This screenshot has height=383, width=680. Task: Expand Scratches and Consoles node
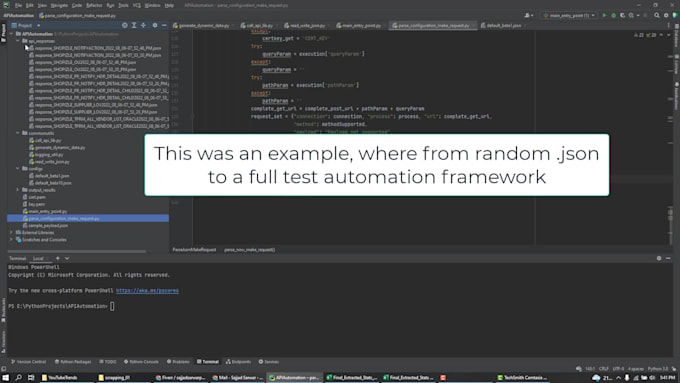tap(11, 239)
